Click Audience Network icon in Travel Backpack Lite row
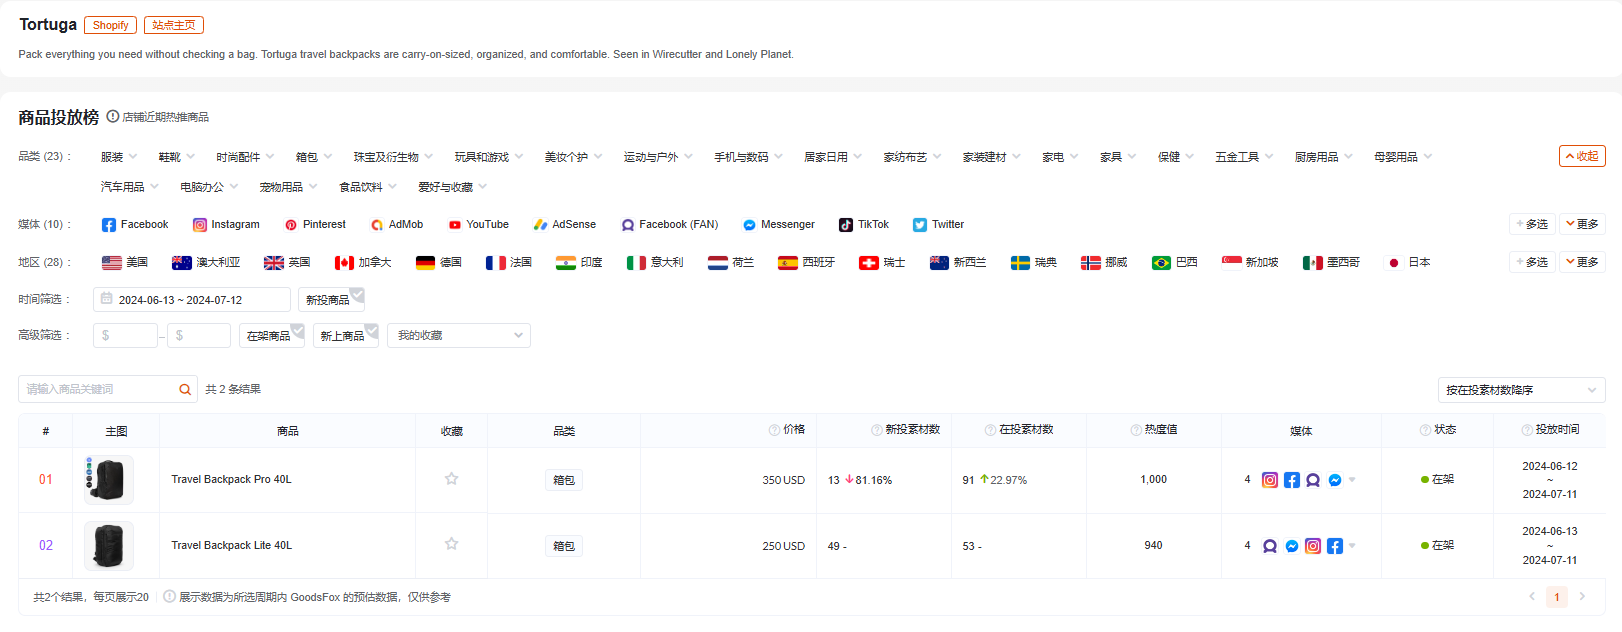1622x632 pixels. coord(1270,546)
